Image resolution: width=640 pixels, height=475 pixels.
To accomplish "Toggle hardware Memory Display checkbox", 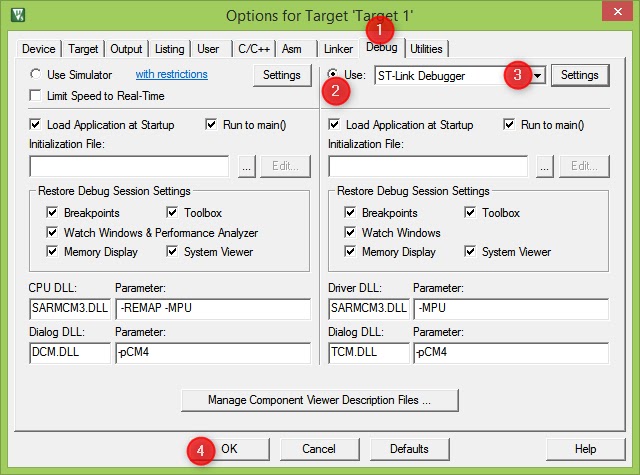I will [x=350, y=251].
